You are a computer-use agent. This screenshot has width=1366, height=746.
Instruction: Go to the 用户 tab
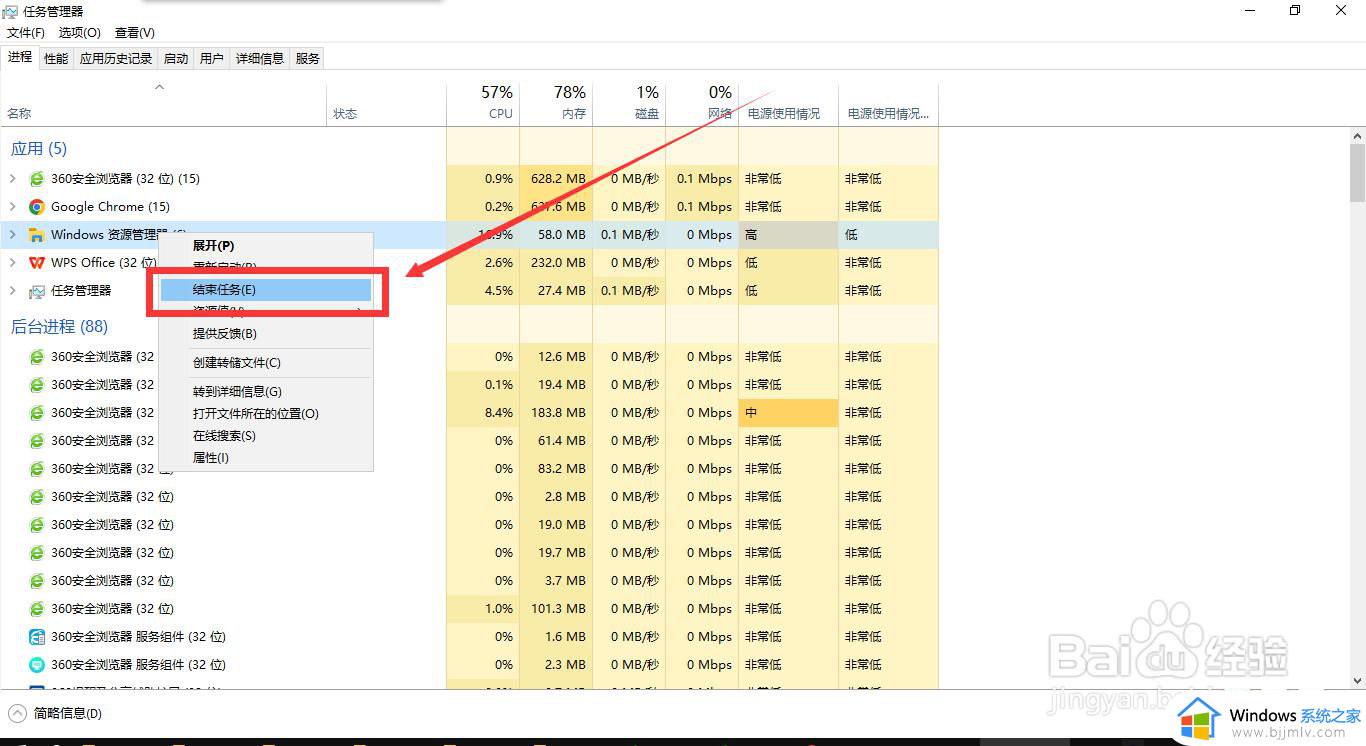212,59
